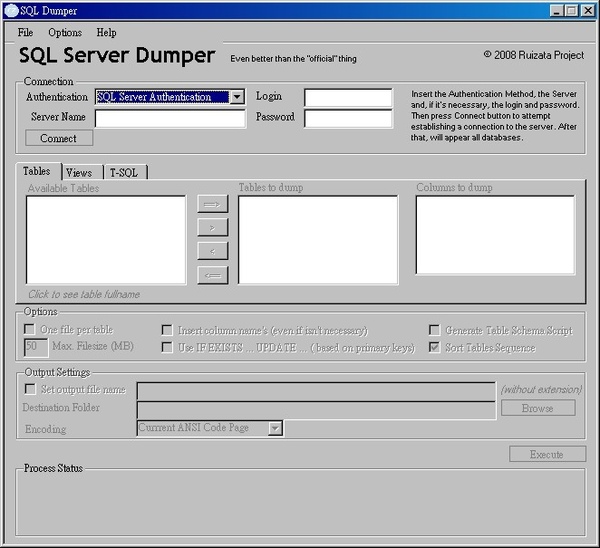This screenshot has width=600, height=548.
Task: Add selected table with the > button
Action: [213, 228]
